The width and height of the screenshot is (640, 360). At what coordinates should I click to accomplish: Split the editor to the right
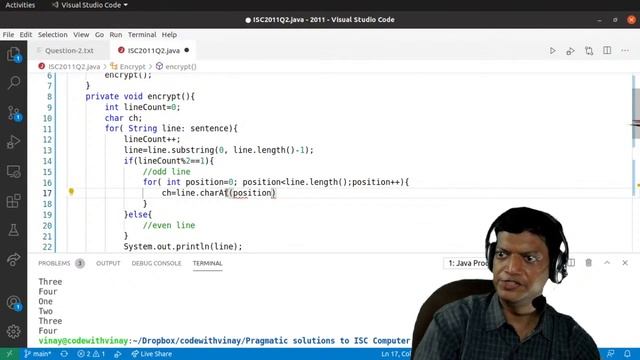[x=607, y=51]
